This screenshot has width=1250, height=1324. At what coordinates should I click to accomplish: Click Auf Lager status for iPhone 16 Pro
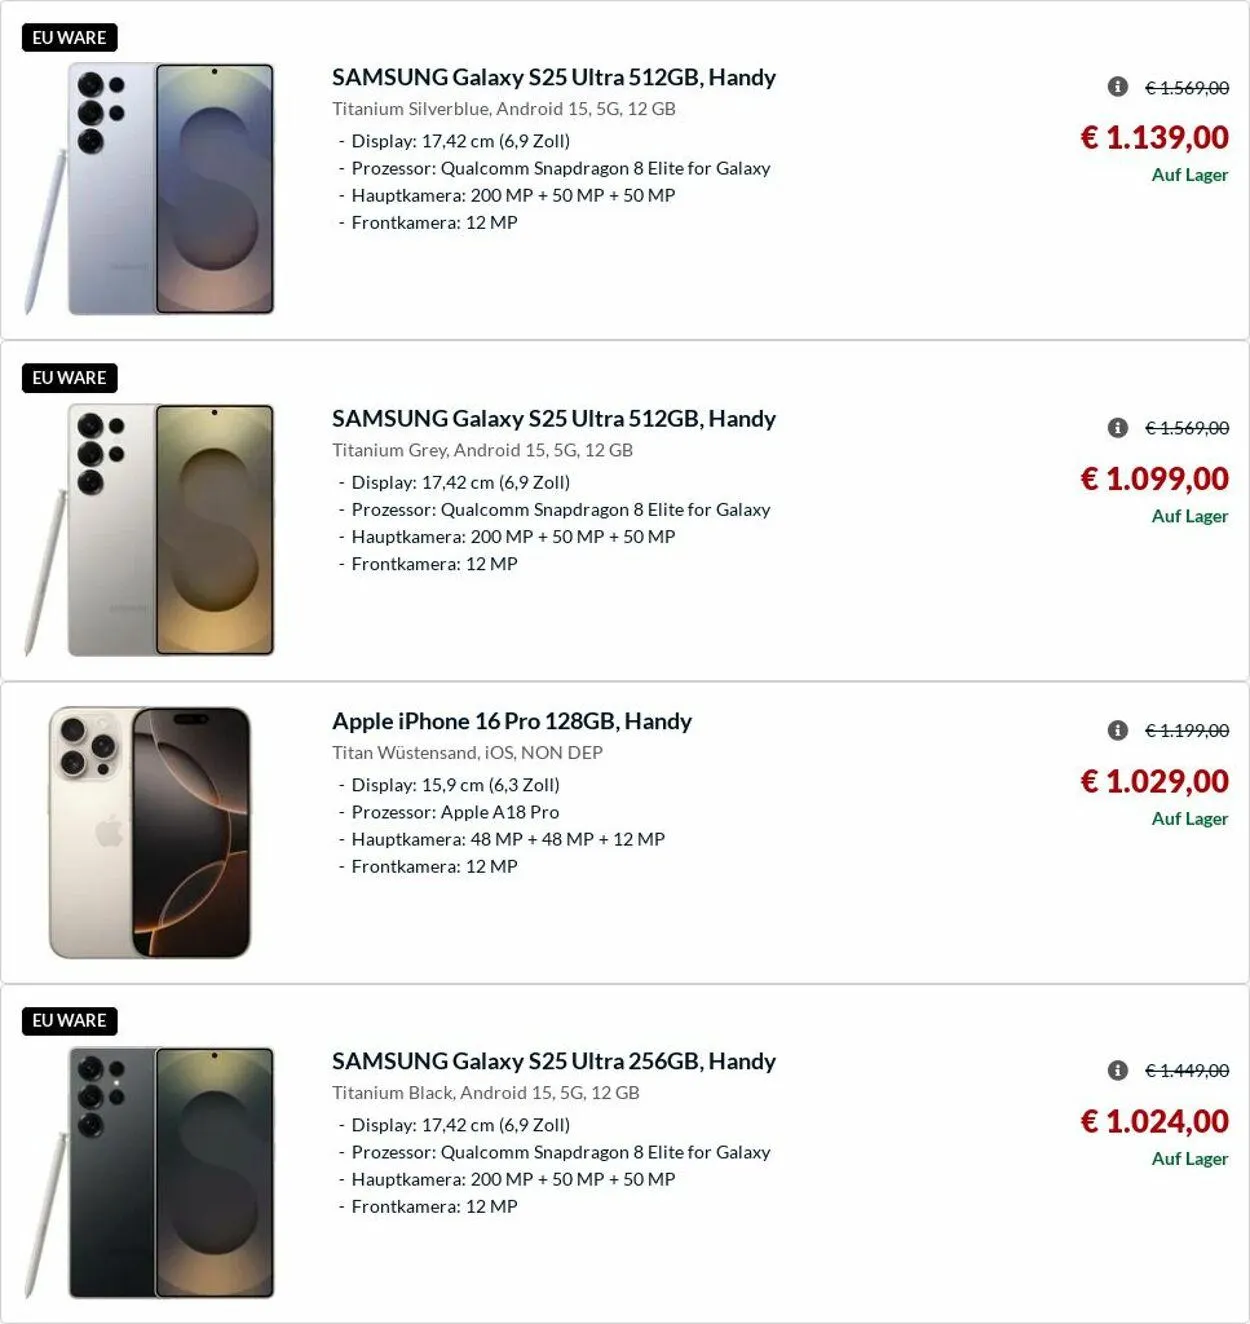pos(1189,819)
